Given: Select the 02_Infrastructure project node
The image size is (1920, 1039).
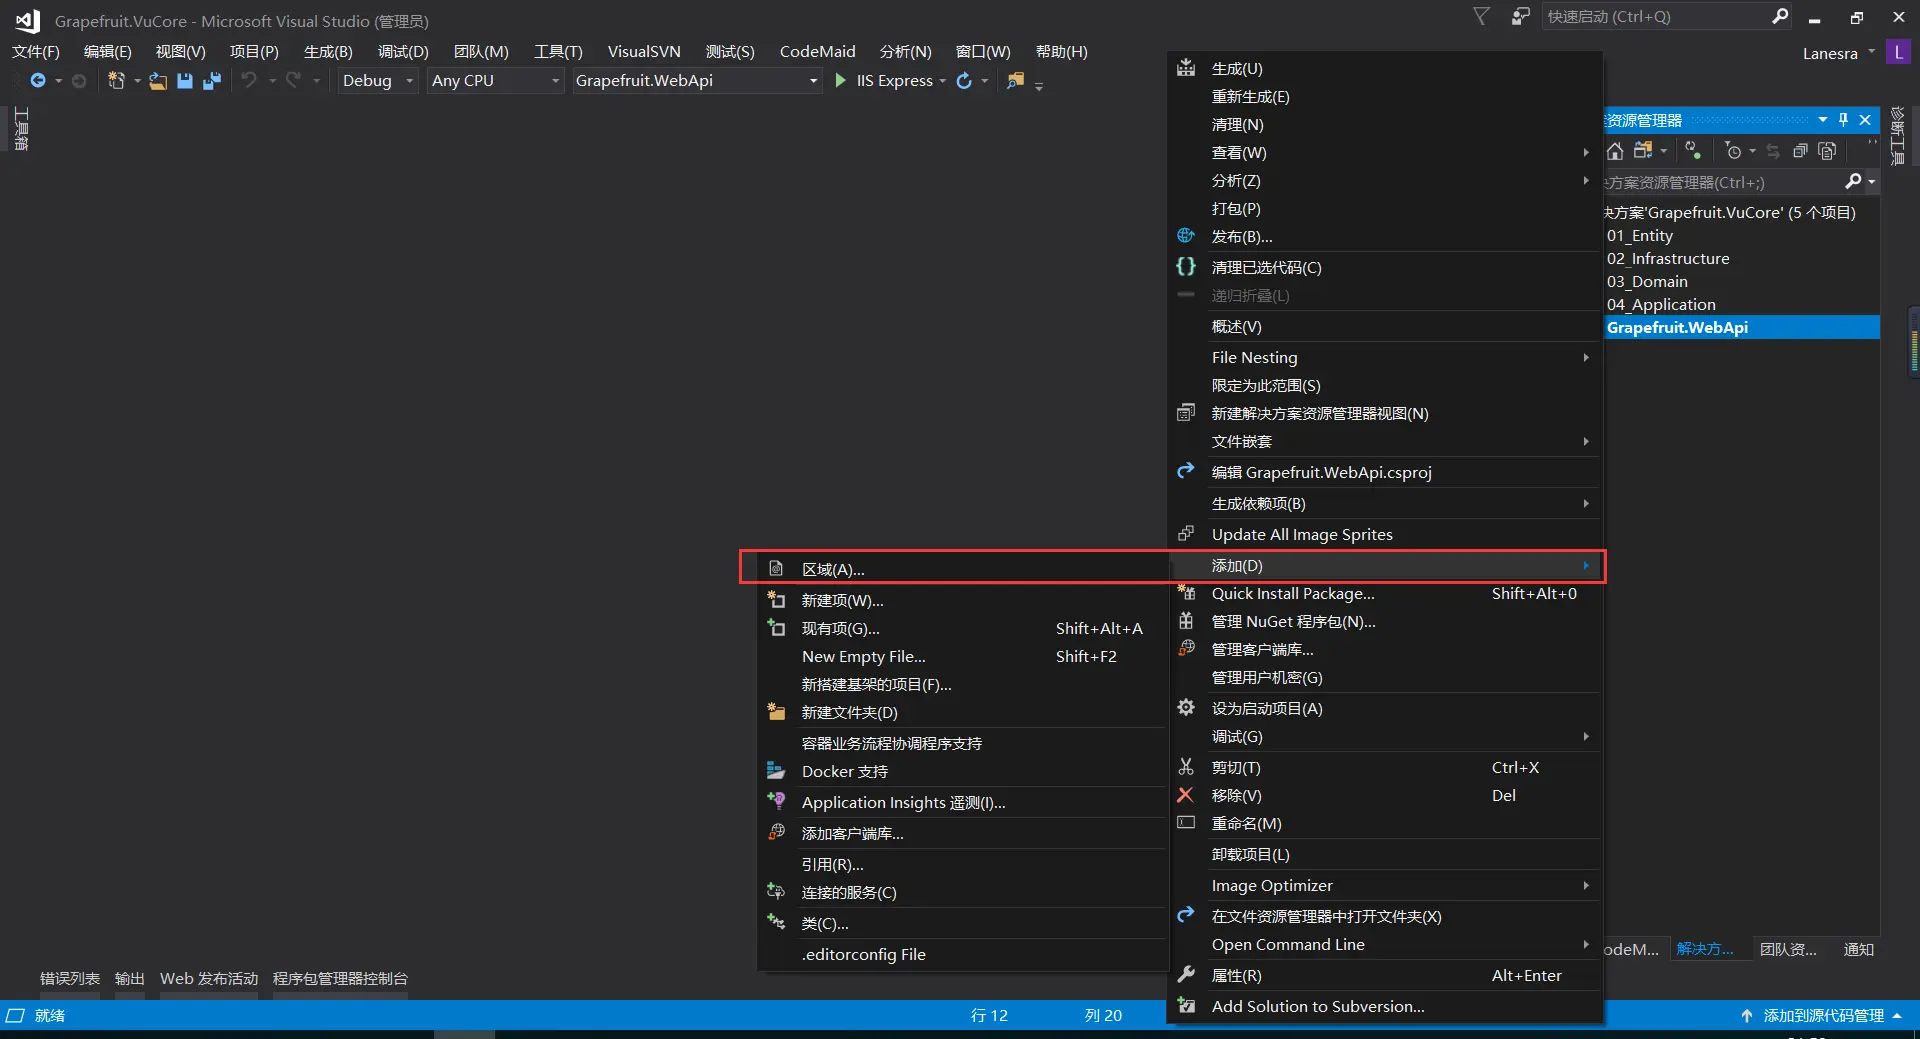Looking at the screenshot, I should (1668, 259).
